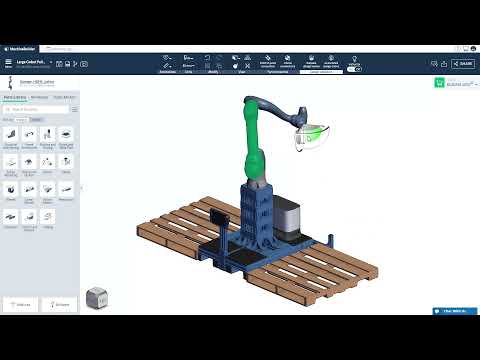The image size is (480, 360).
Task: Select the second Sort by option
Action: 36,120
